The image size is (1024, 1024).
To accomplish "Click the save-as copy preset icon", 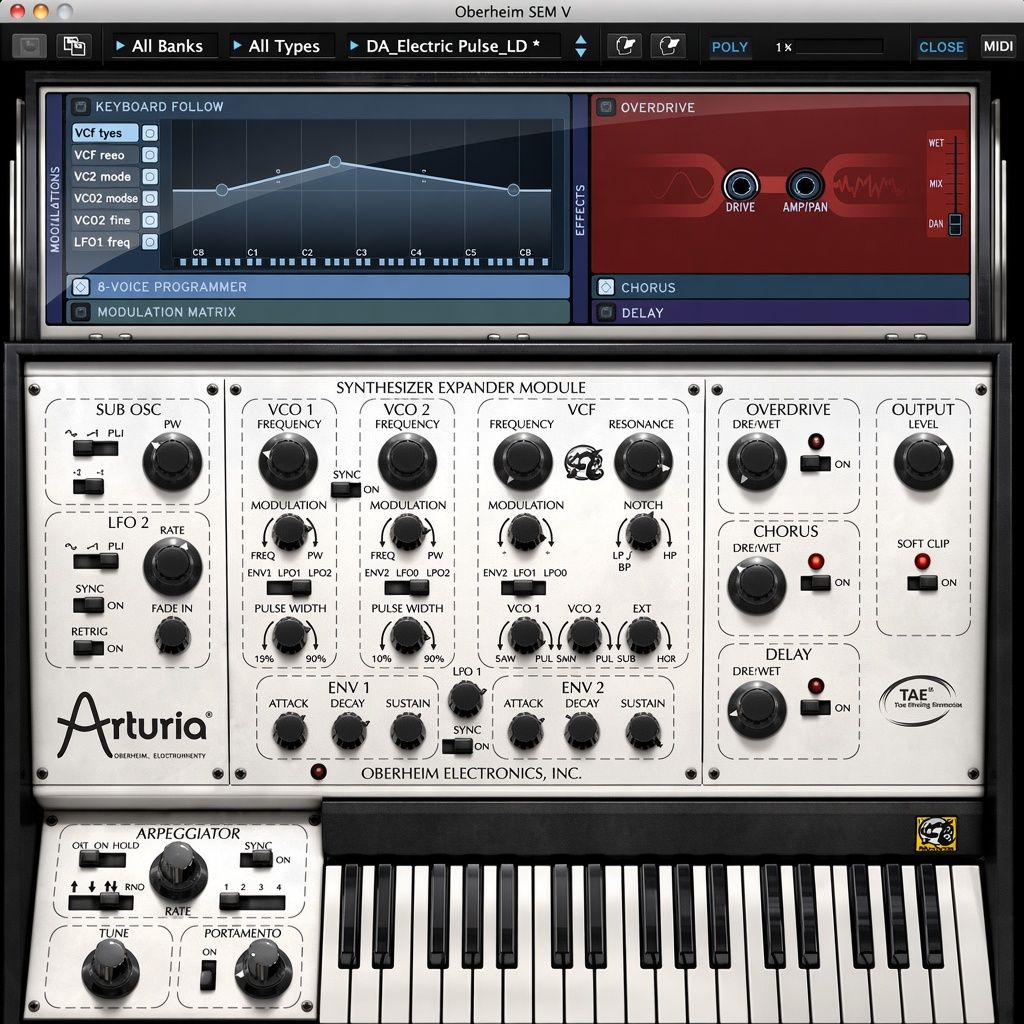I will coord(74,46).
